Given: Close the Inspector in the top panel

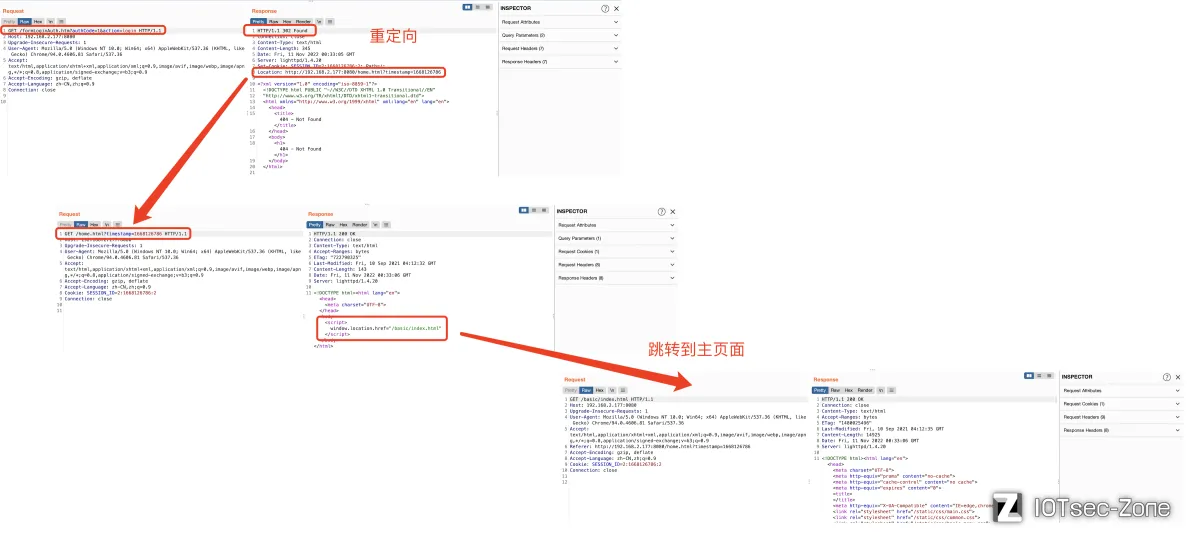Looking at the screenshot, I should (617, 8).
